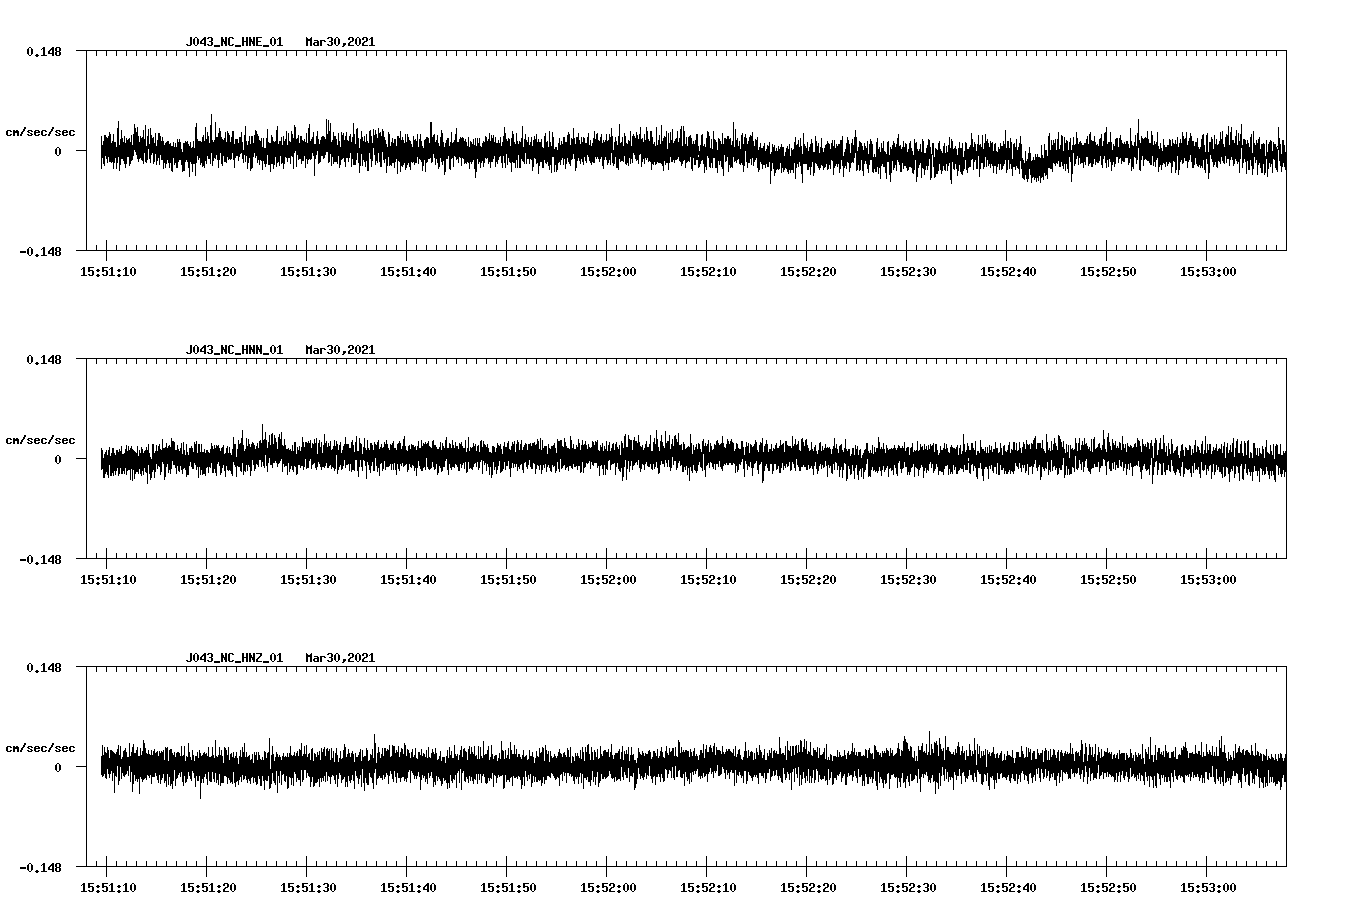Viewport: 1358px width, 924px height.
Task: Click the Mar30,2021 date on middle plot
Action: coord(341,349)
